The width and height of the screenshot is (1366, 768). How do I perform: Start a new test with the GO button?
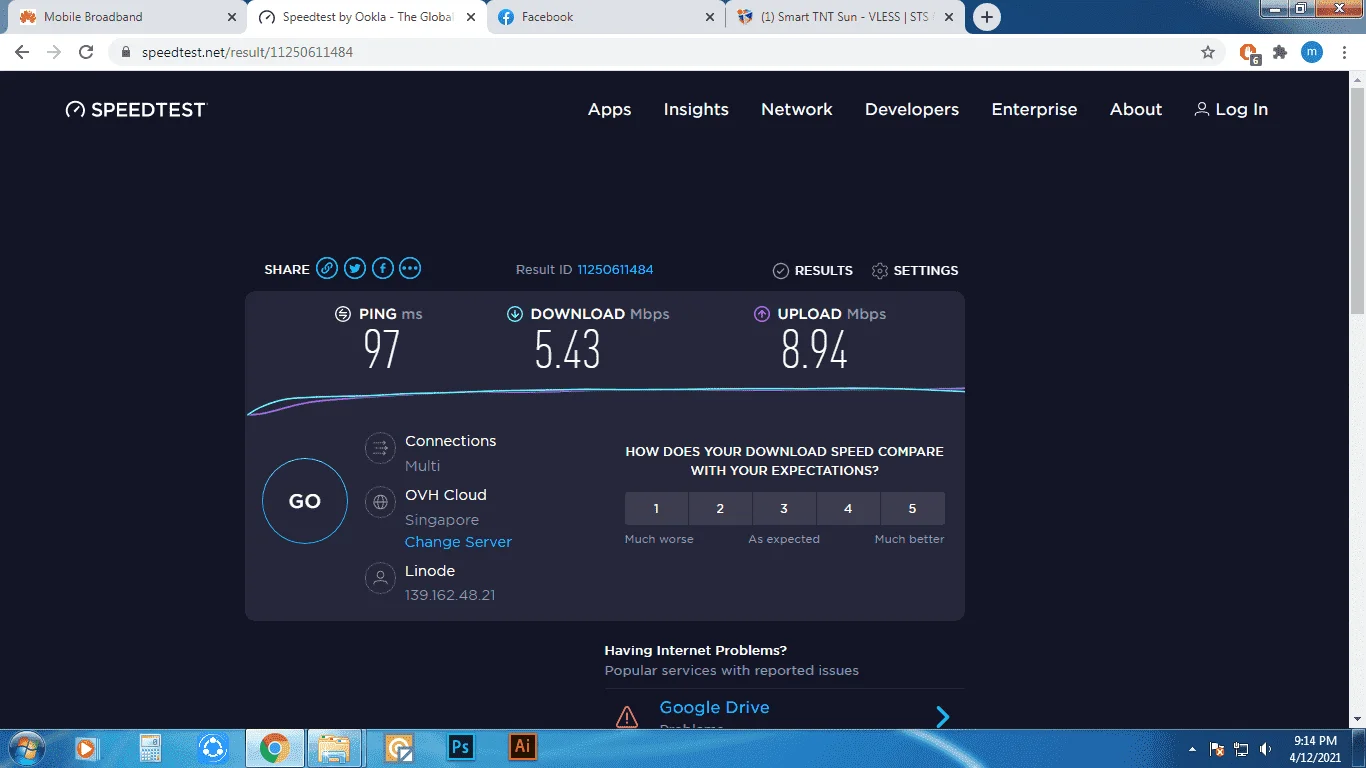(x=305, y=501)
